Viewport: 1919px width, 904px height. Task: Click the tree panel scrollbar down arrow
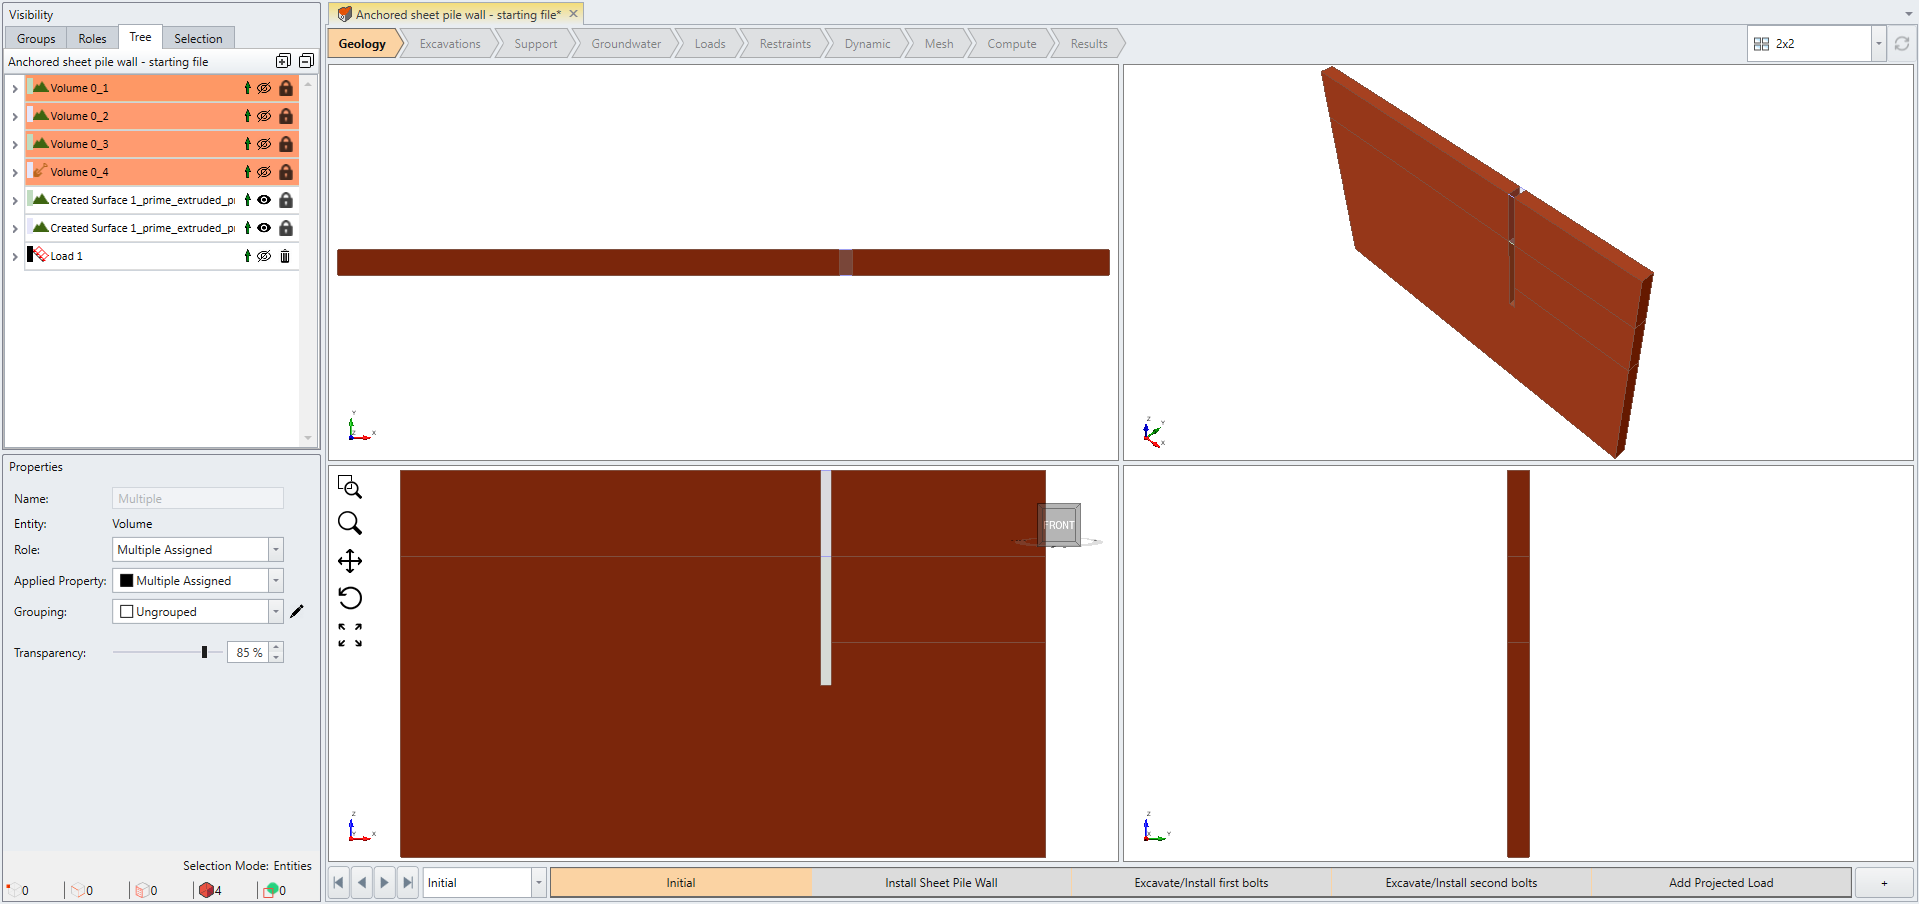308,438
